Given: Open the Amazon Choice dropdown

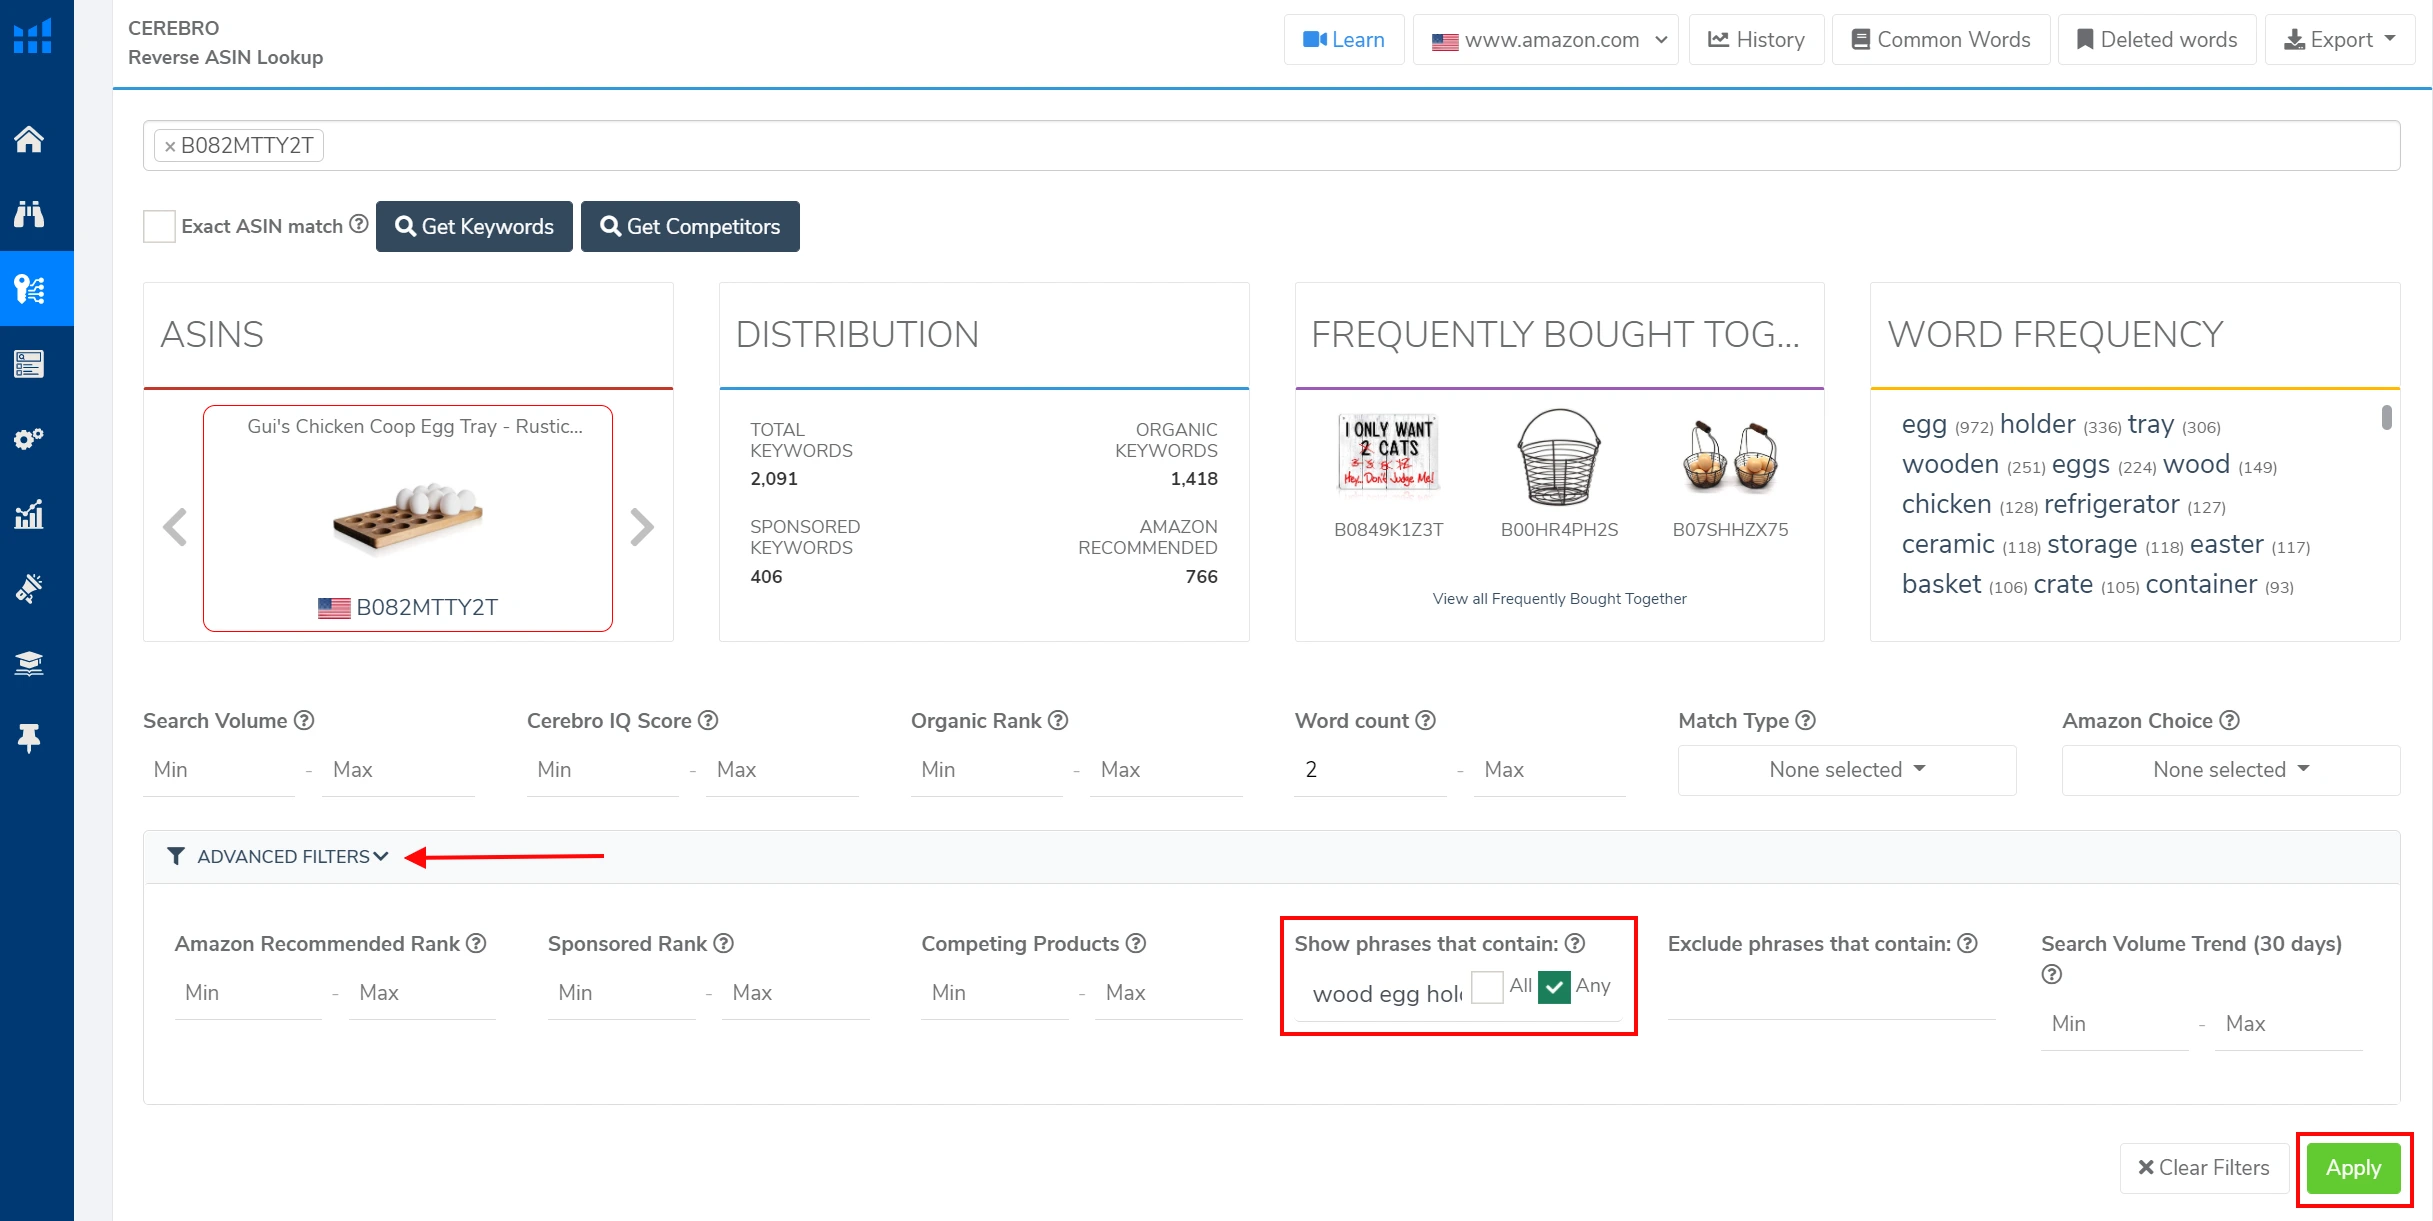Looking at the screenshot, I should 2230,769.
